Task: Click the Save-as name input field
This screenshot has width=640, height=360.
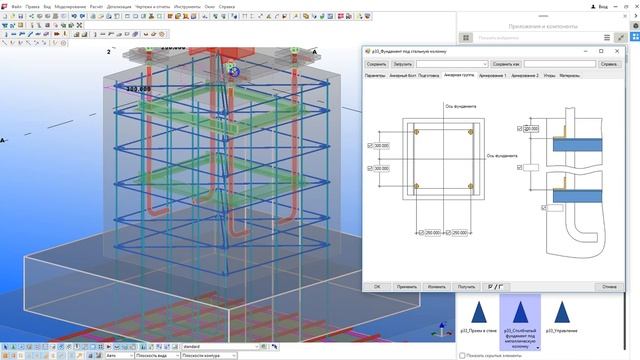Action: pos(560,64)
